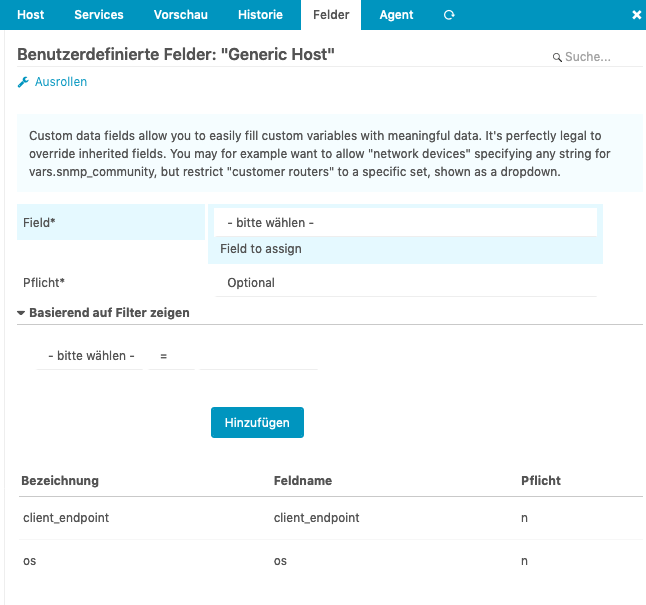
Task: Click the Ausrollen link
Action: tap(61, 82)
